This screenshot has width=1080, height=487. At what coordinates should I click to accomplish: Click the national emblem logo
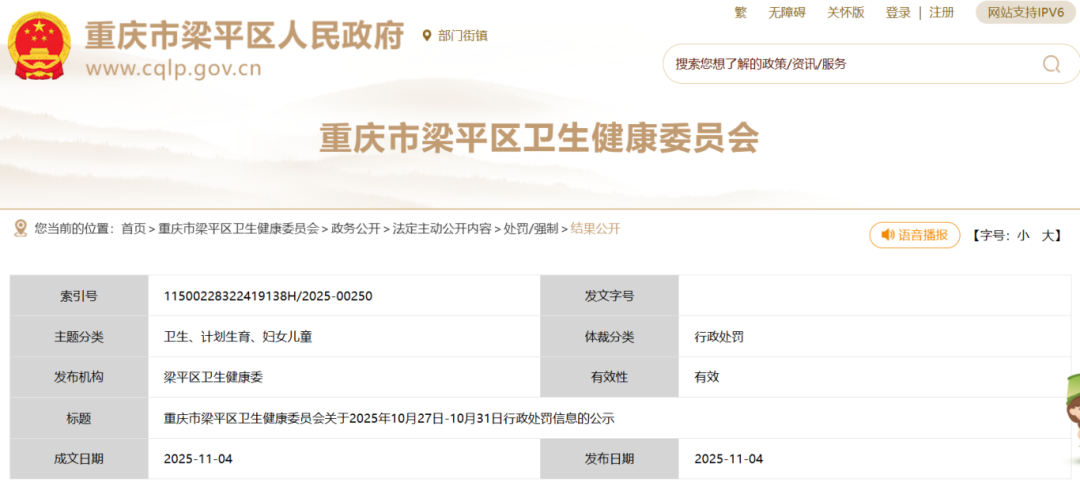click(x=40, y=46)
